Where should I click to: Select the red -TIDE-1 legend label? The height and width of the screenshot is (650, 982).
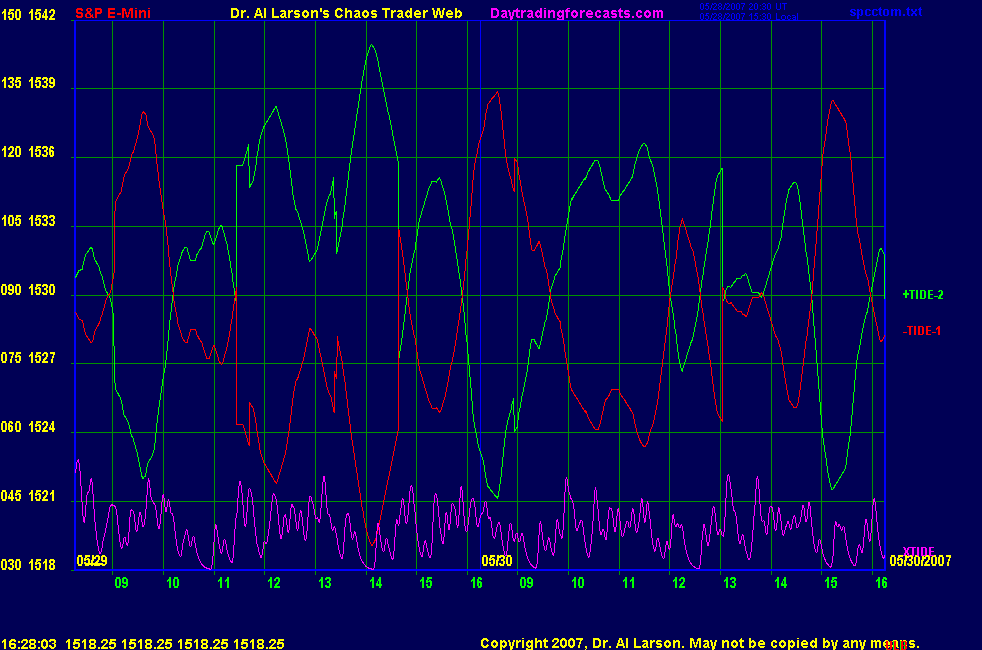point(922,330)
